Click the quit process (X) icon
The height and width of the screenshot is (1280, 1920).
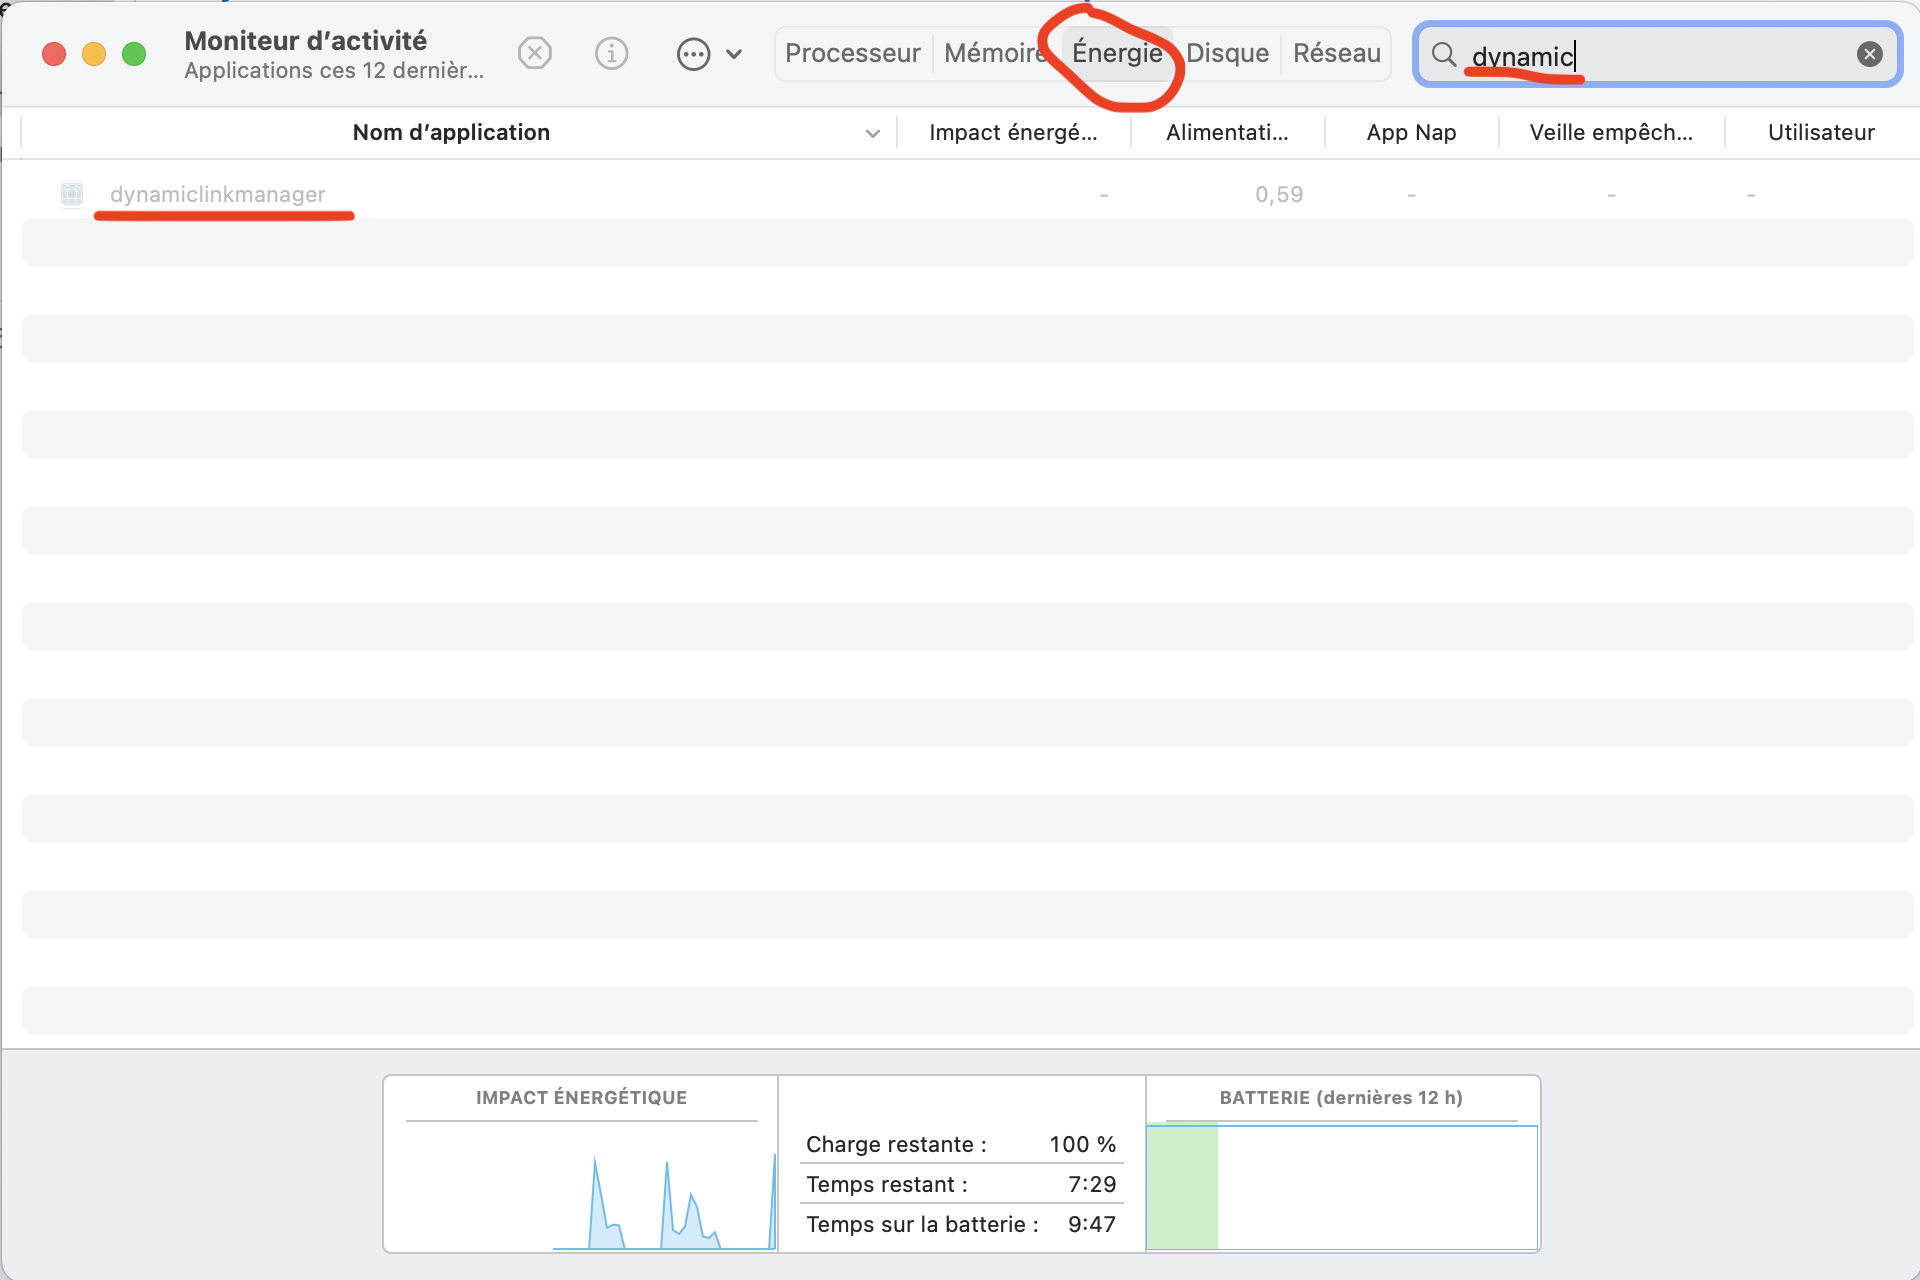[x=535, y=53]
